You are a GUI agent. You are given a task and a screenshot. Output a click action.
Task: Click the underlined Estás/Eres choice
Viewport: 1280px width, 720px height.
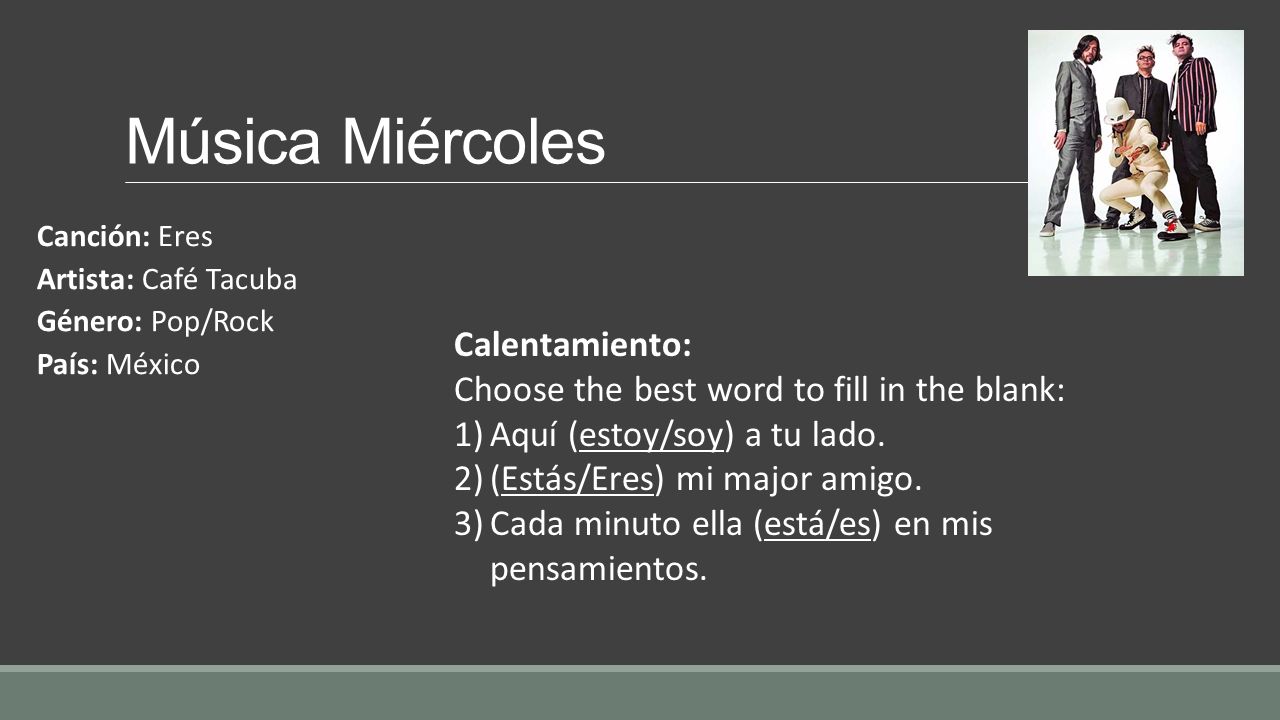(x=577, y=480)
